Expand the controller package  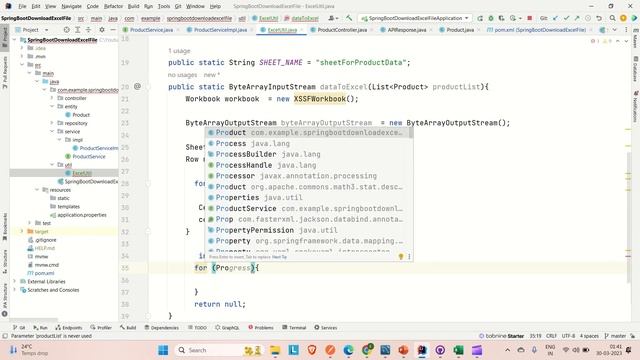pyautogui.click(x=52, y=98)
